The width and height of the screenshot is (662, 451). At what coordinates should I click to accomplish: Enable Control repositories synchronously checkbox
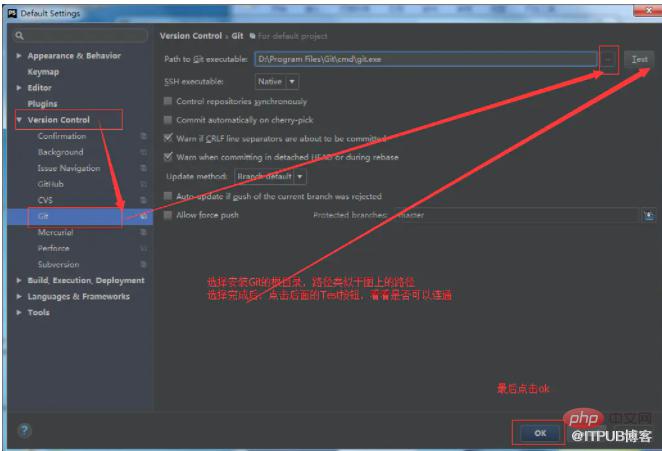(x=168, y=101)
